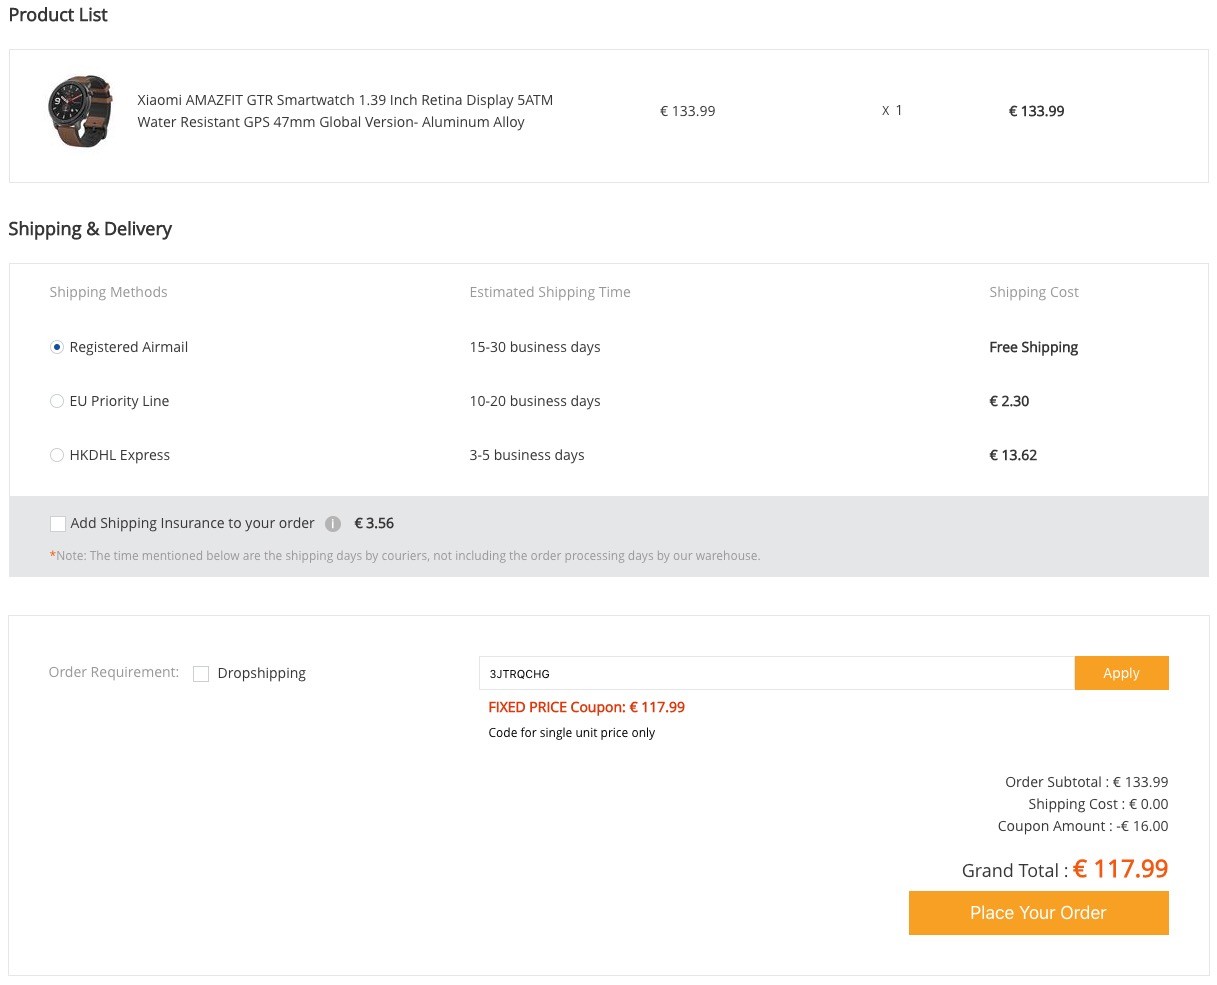
Task: Click the warehouse processing days note
Action: click(405, 556)
